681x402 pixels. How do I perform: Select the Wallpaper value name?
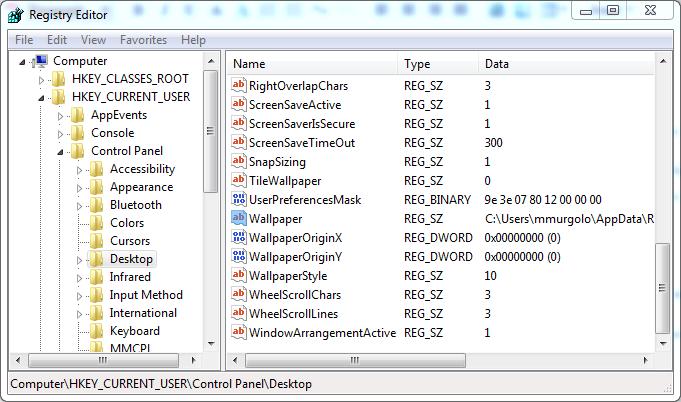pyautogui.click(x=275, y=219)
